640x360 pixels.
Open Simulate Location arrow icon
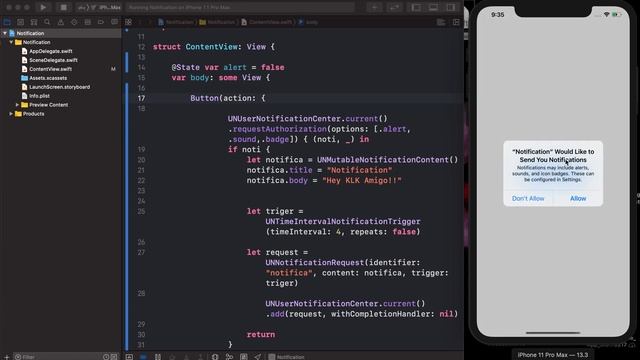[x=258, y=357]
